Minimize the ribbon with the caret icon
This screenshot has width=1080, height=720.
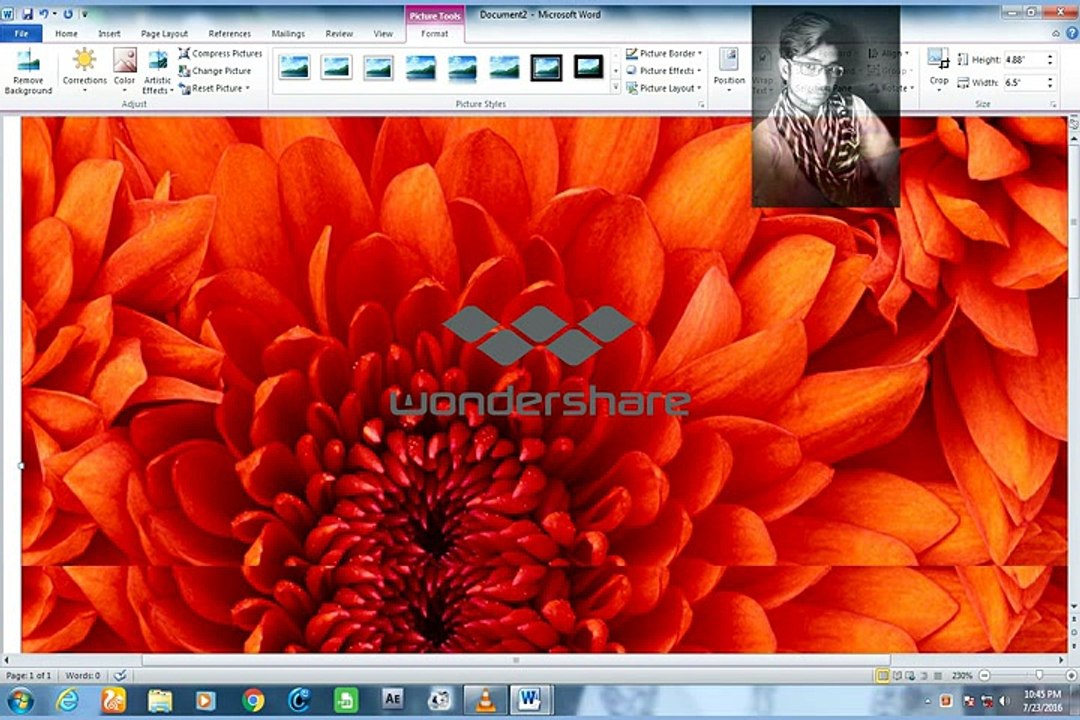[x=1056, y=33]
